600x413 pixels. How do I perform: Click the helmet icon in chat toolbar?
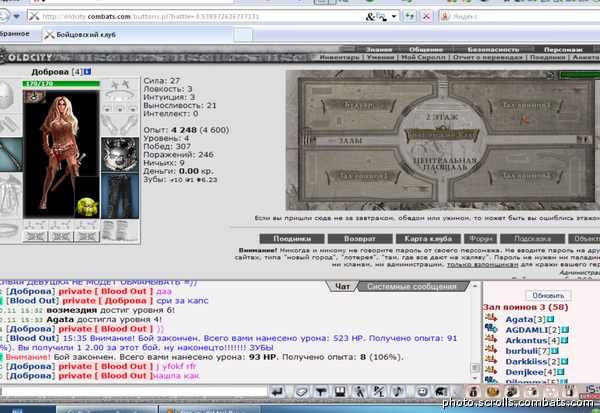pyautogui.click(x=441, y=392)
